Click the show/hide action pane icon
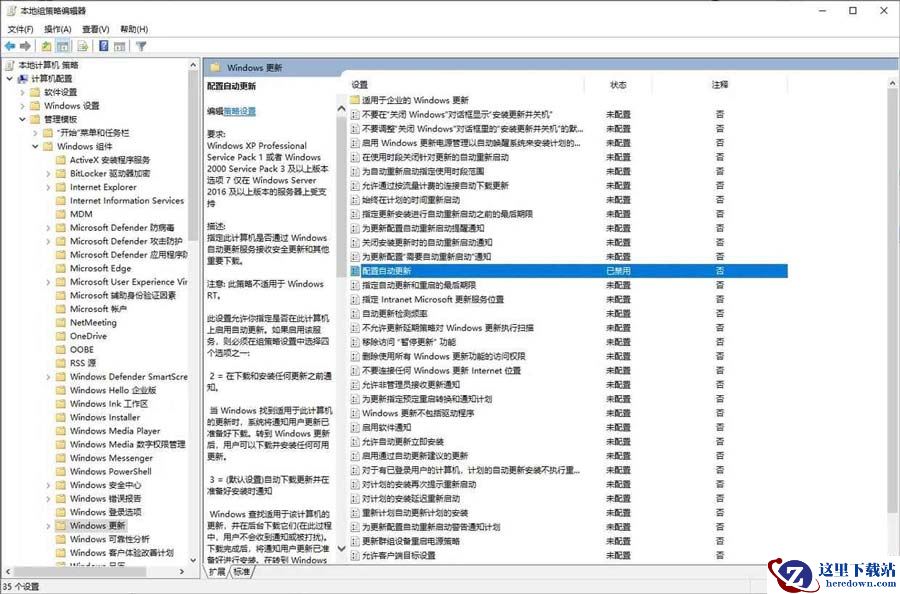 pyautogui.click(x=120, y=46)
